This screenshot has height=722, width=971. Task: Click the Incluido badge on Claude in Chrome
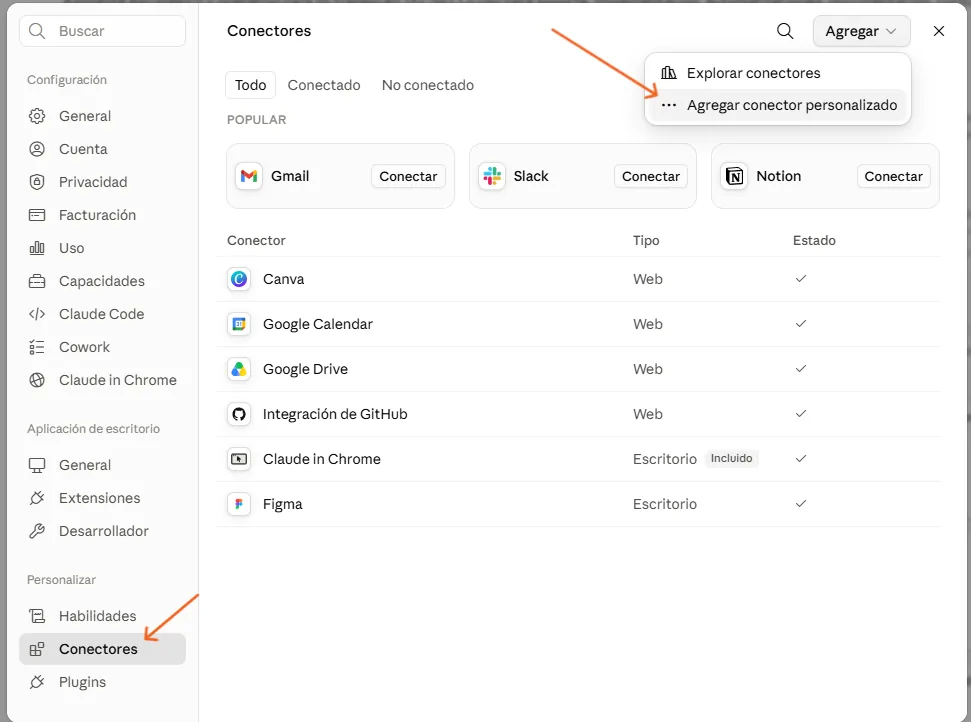pos(731,458)
